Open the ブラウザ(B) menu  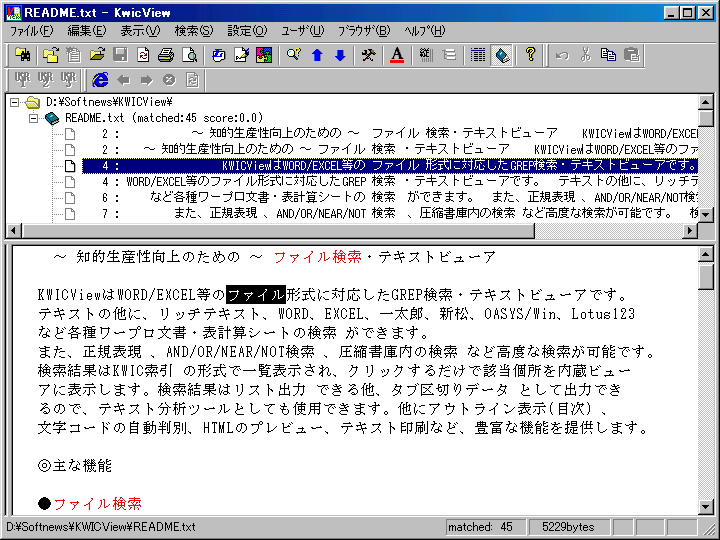tap(364, 31)
